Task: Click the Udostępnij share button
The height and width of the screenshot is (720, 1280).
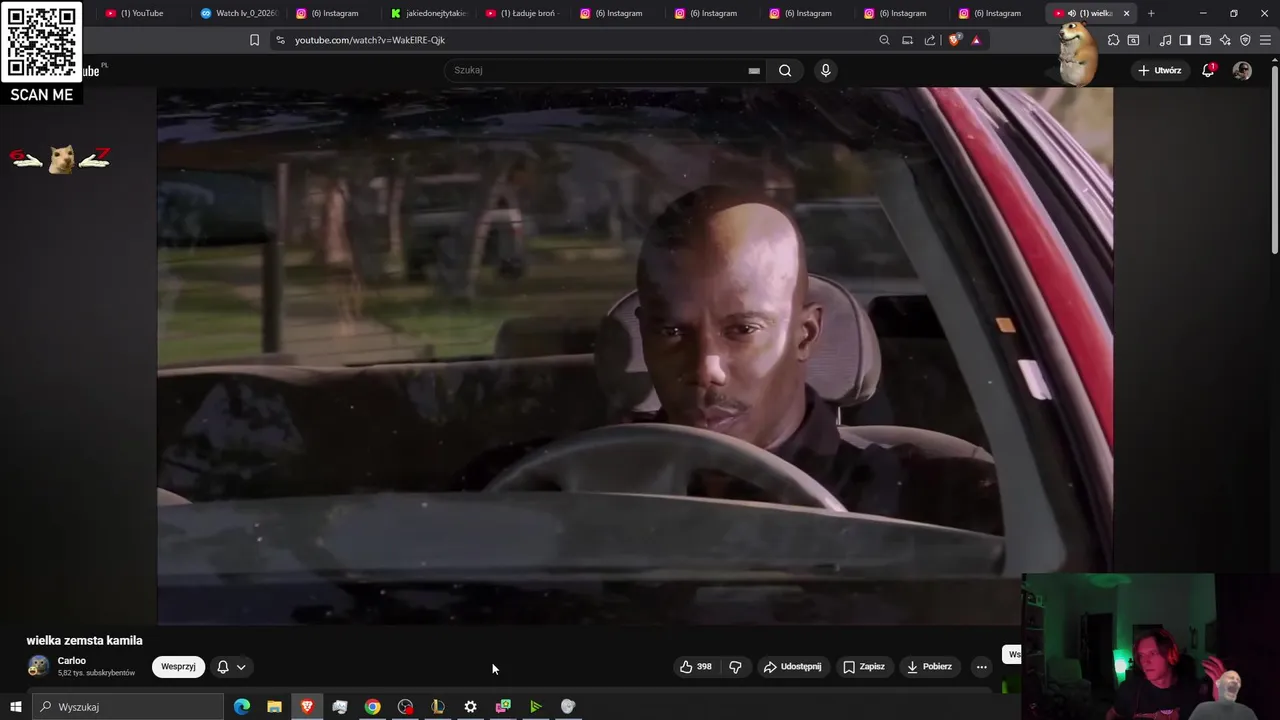Action: [x=793, y=667]
